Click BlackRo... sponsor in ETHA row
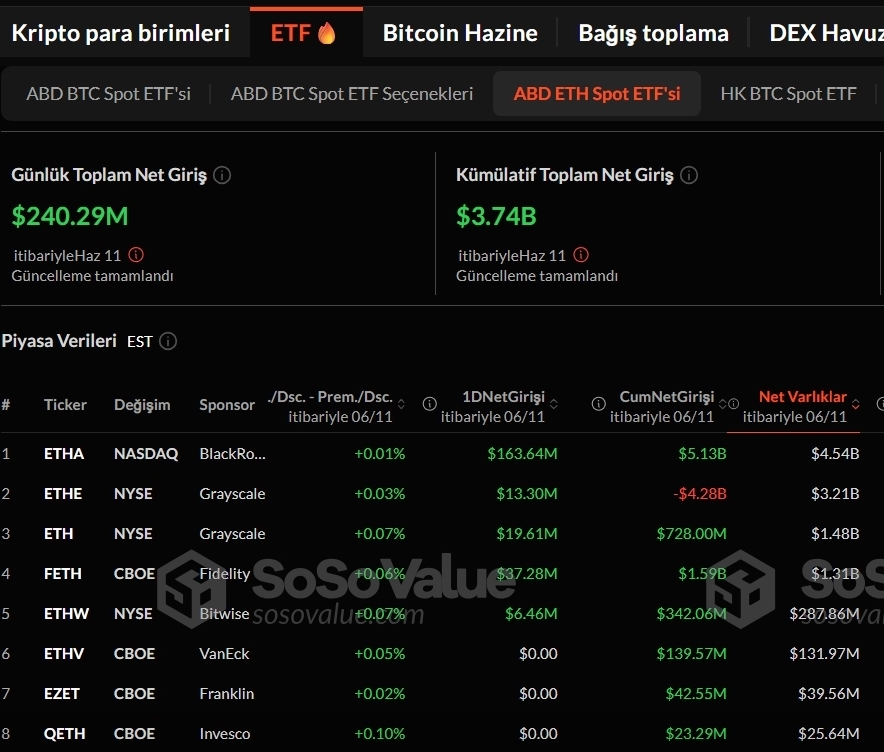Screen dimensions: 884x752 pos(232,454)
